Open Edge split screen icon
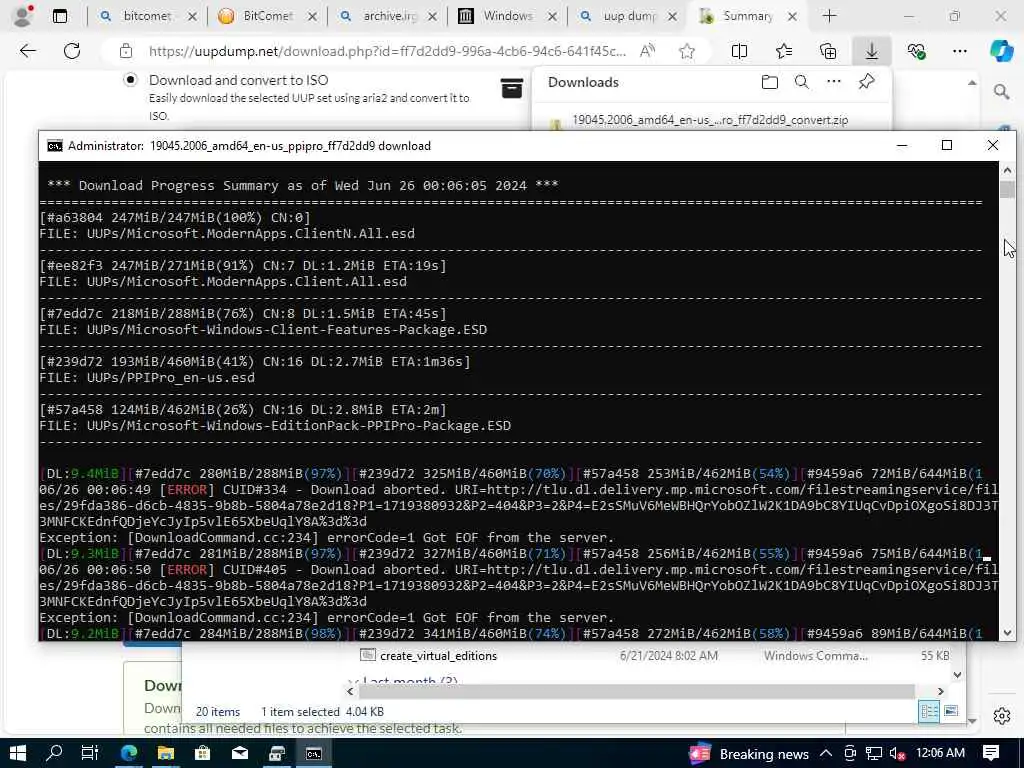This screenshot has height=768, width=1024. (x=739, y=51)
